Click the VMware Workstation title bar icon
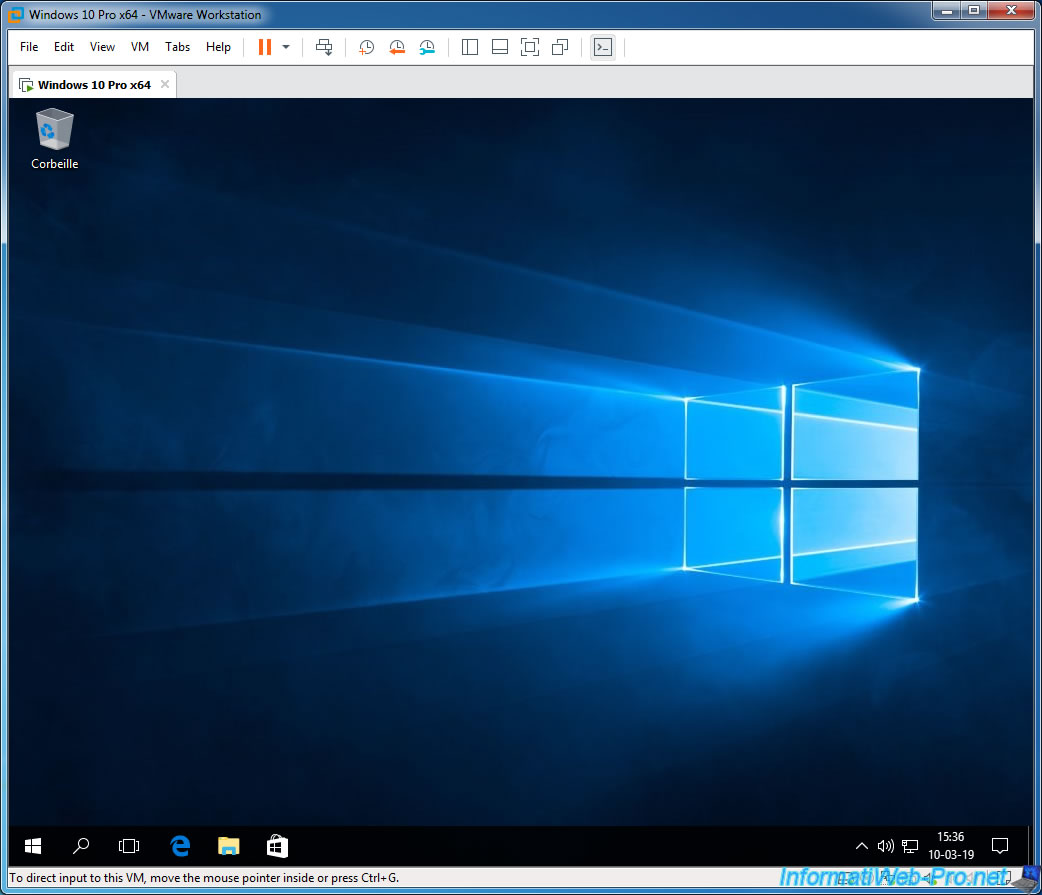 15,14
